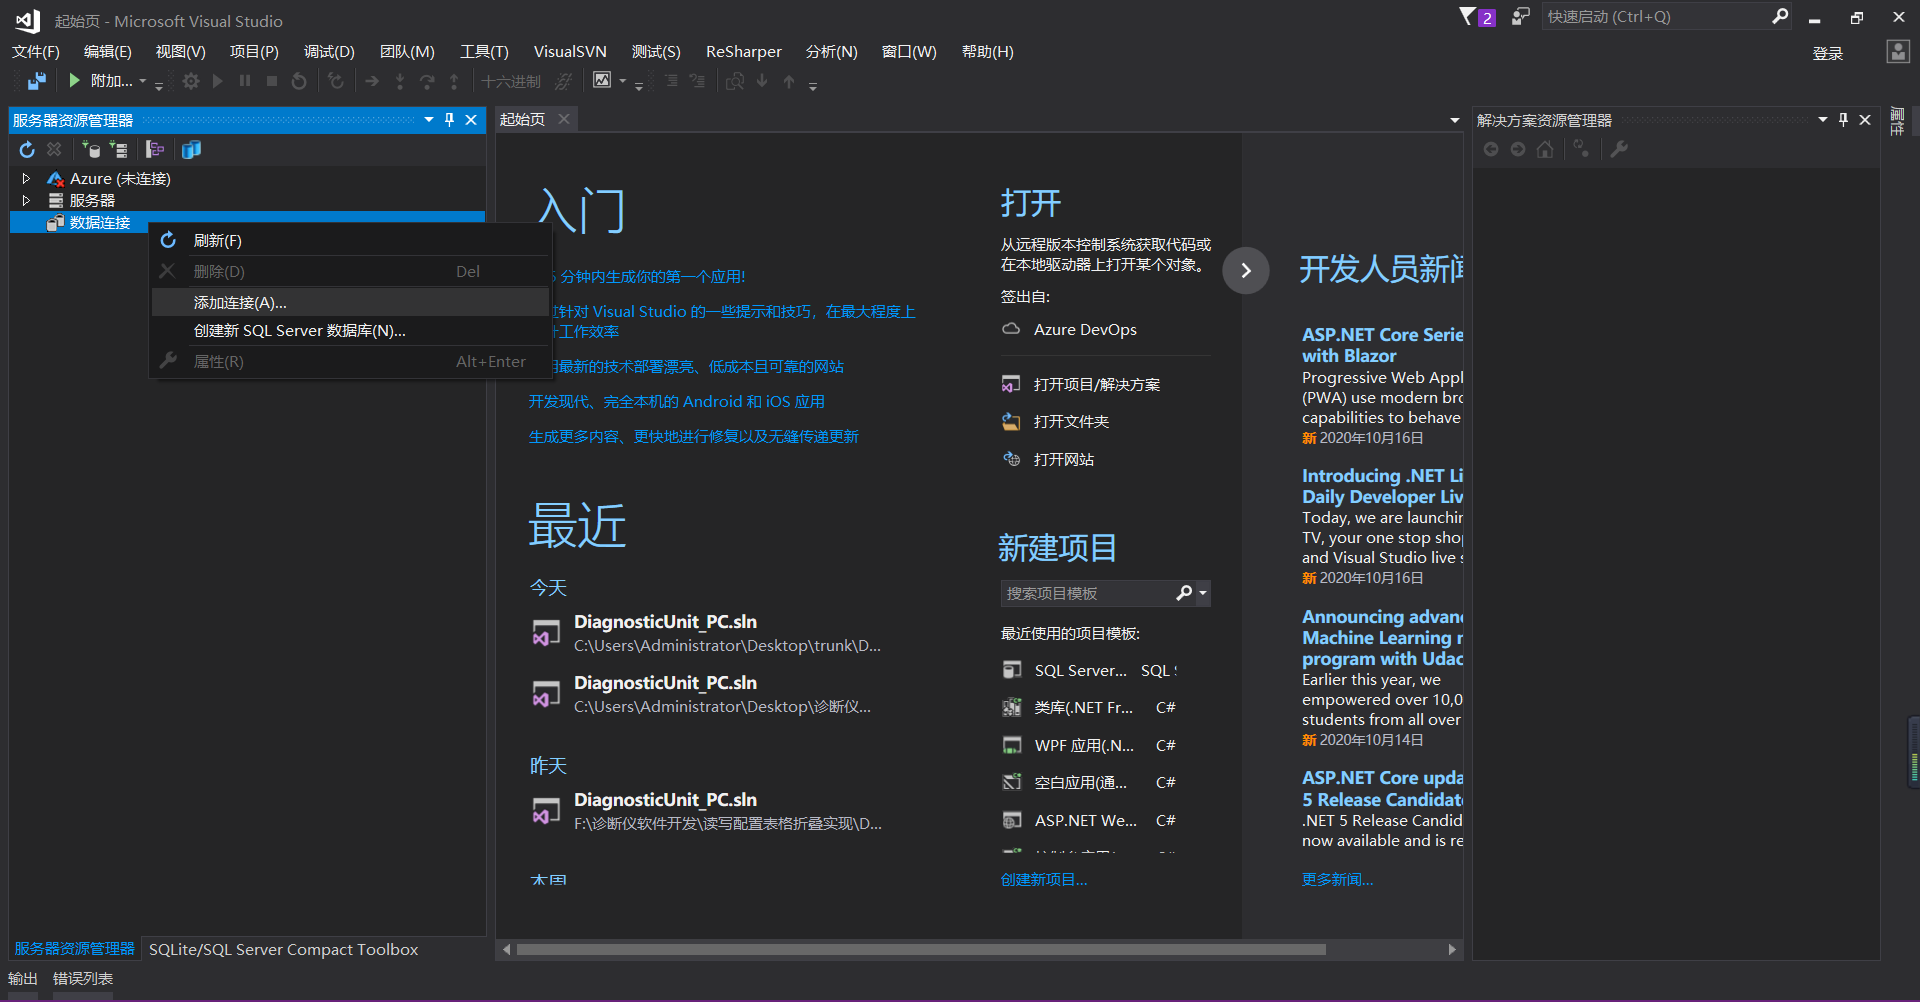Click the Save All toolbar icon
Image resolution: width=1920 pixels, height=1002 pixels.
(x=36, y=81)
